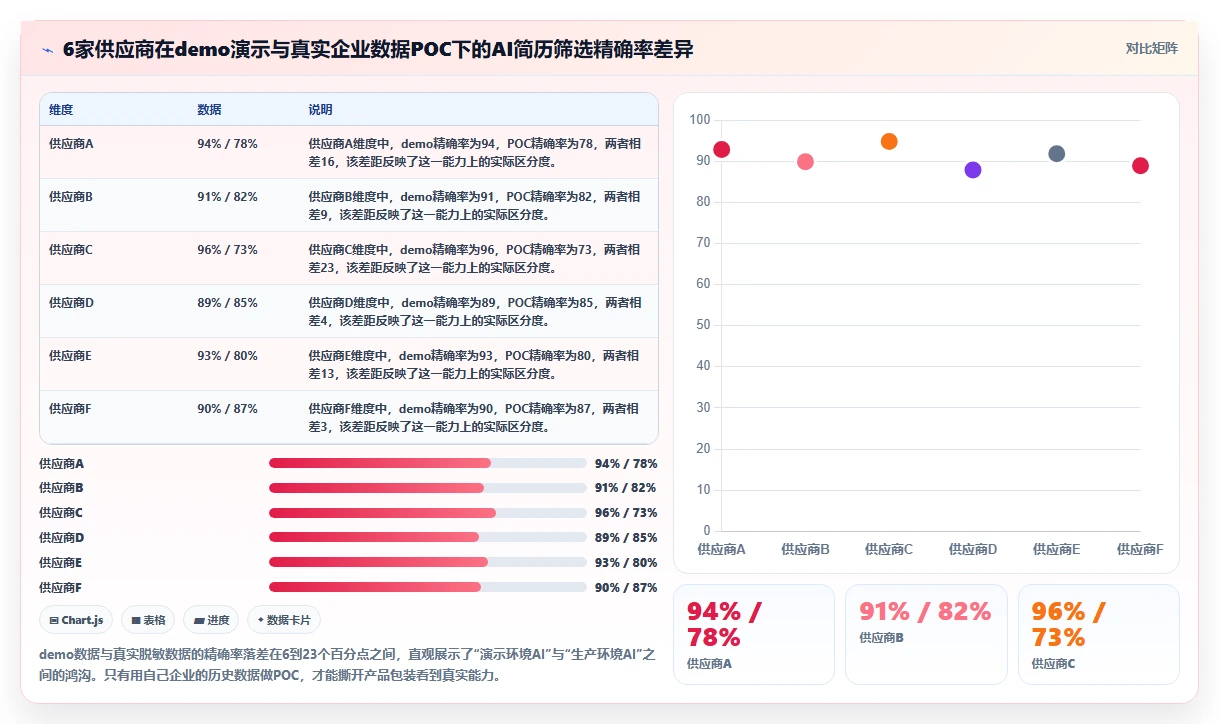Click the orange 供应商C data point

point(889,141)
